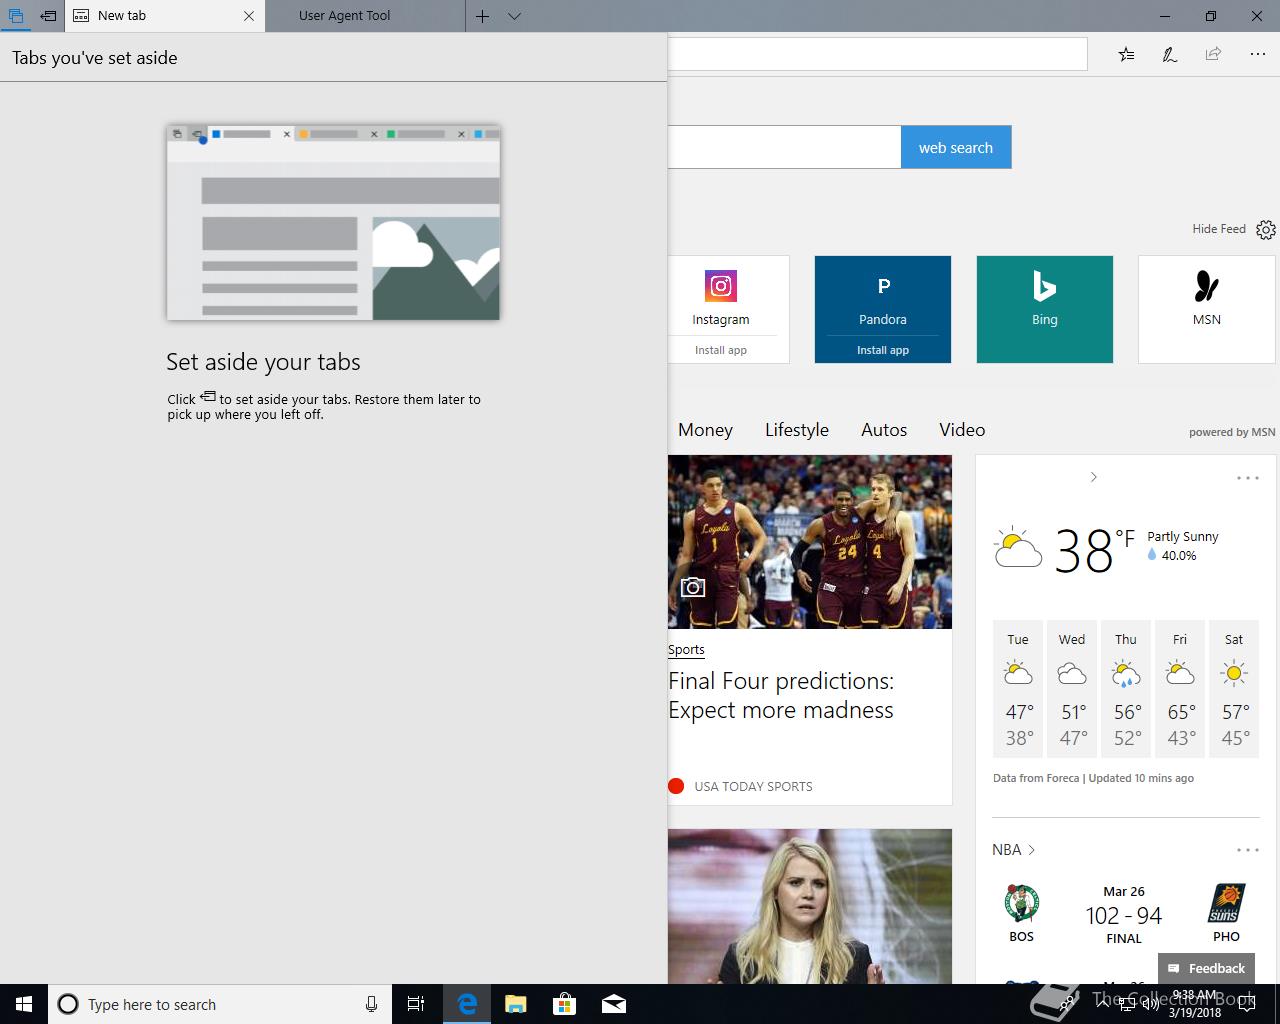Viewport: 1280px width, 1024px height.
Task: Open Final Four predictions headline
Action: point(781,696)
